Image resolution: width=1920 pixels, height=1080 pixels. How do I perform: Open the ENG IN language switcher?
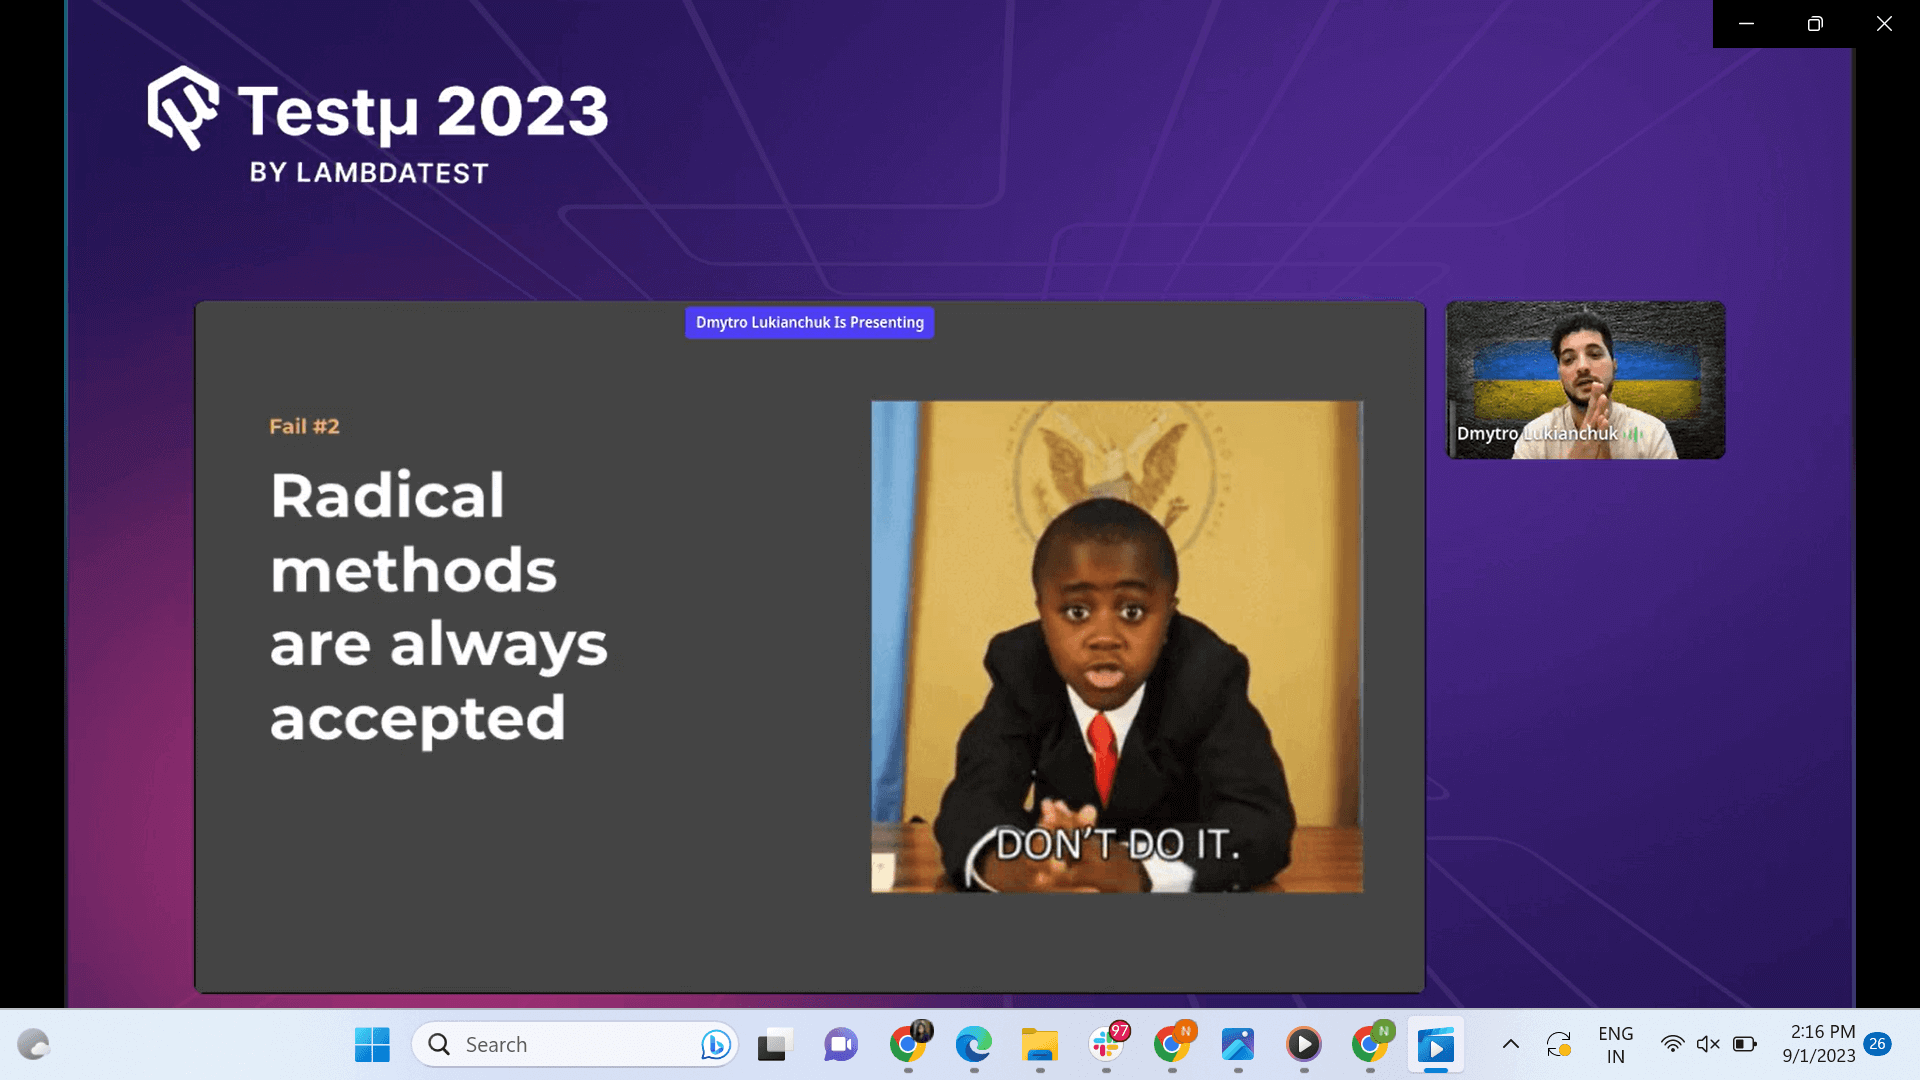pos(1615,1044)
